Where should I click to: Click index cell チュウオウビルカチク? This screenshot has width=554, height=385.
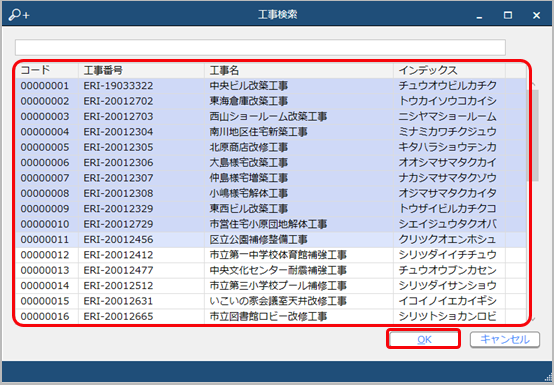[448, 86]
